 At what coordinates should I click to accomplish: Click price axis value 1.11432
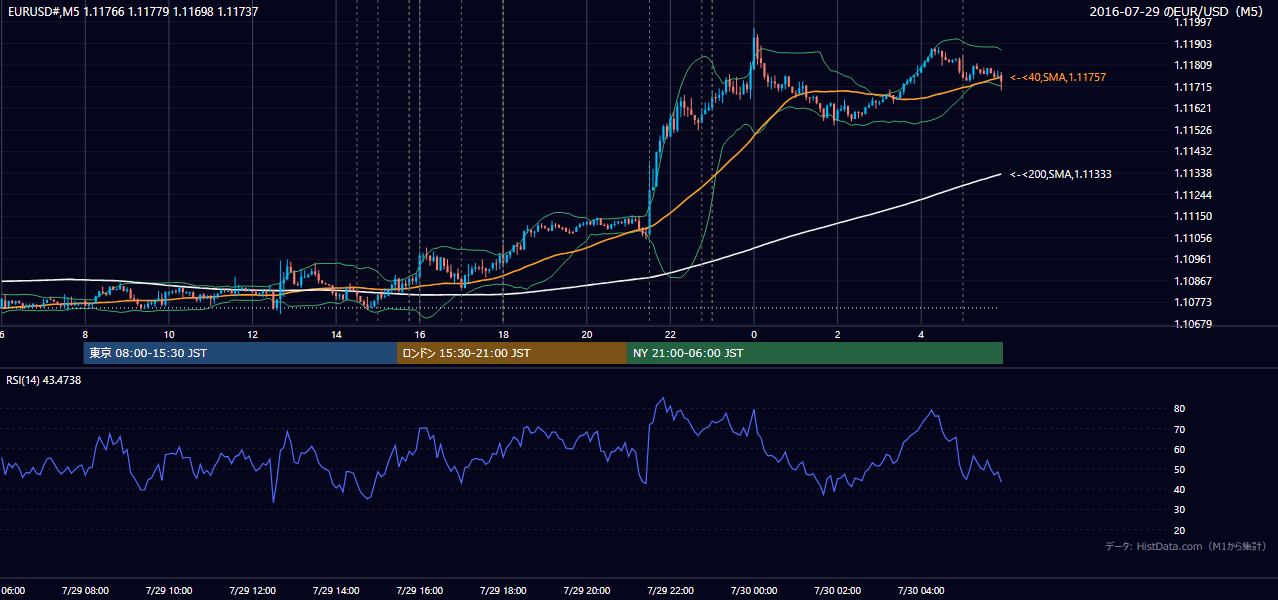(x=1192, y=151)
